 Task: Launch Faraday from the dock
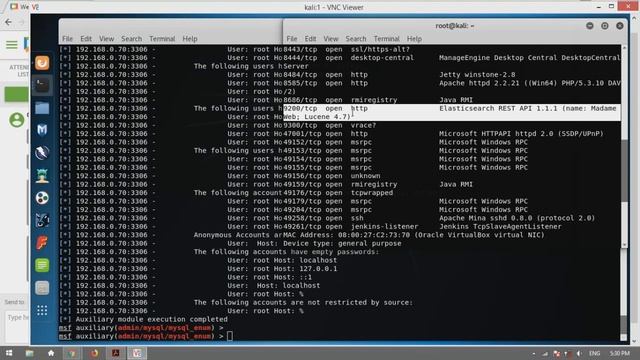(x=42, y=243)
